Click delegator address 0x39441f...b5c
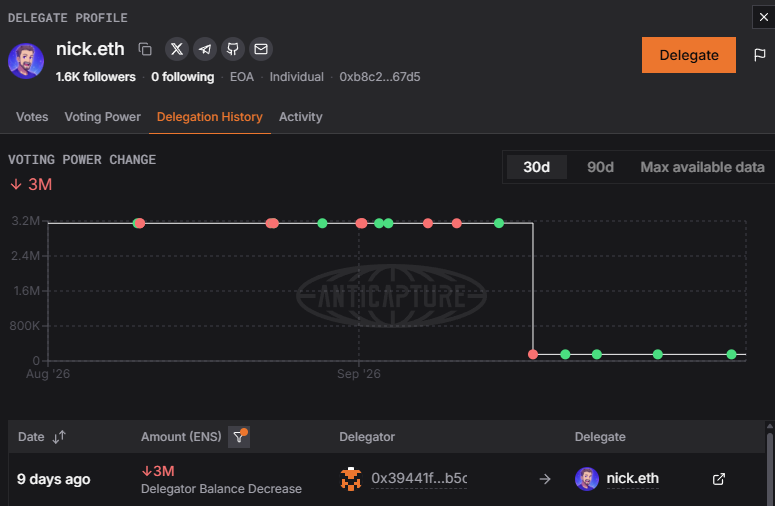775x506 pixels. coord(419,478)
